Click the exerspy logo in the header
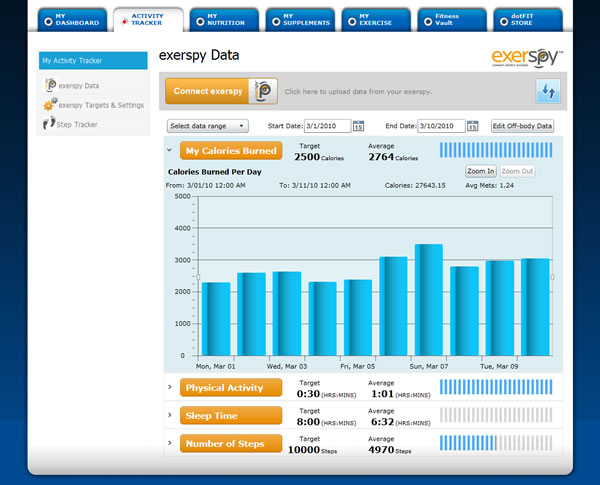The image size is (600, 485). 526,57
